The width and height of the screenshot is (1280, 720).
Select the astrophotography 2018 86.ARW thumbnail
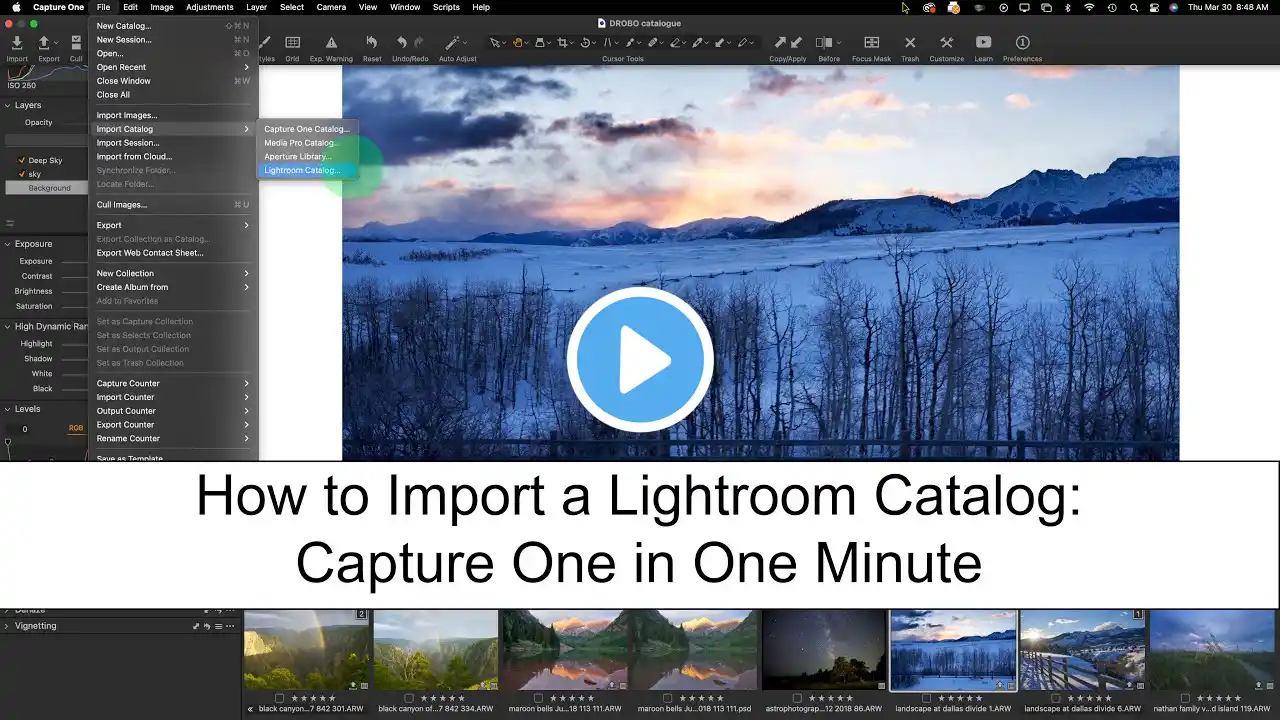point(824,650)
